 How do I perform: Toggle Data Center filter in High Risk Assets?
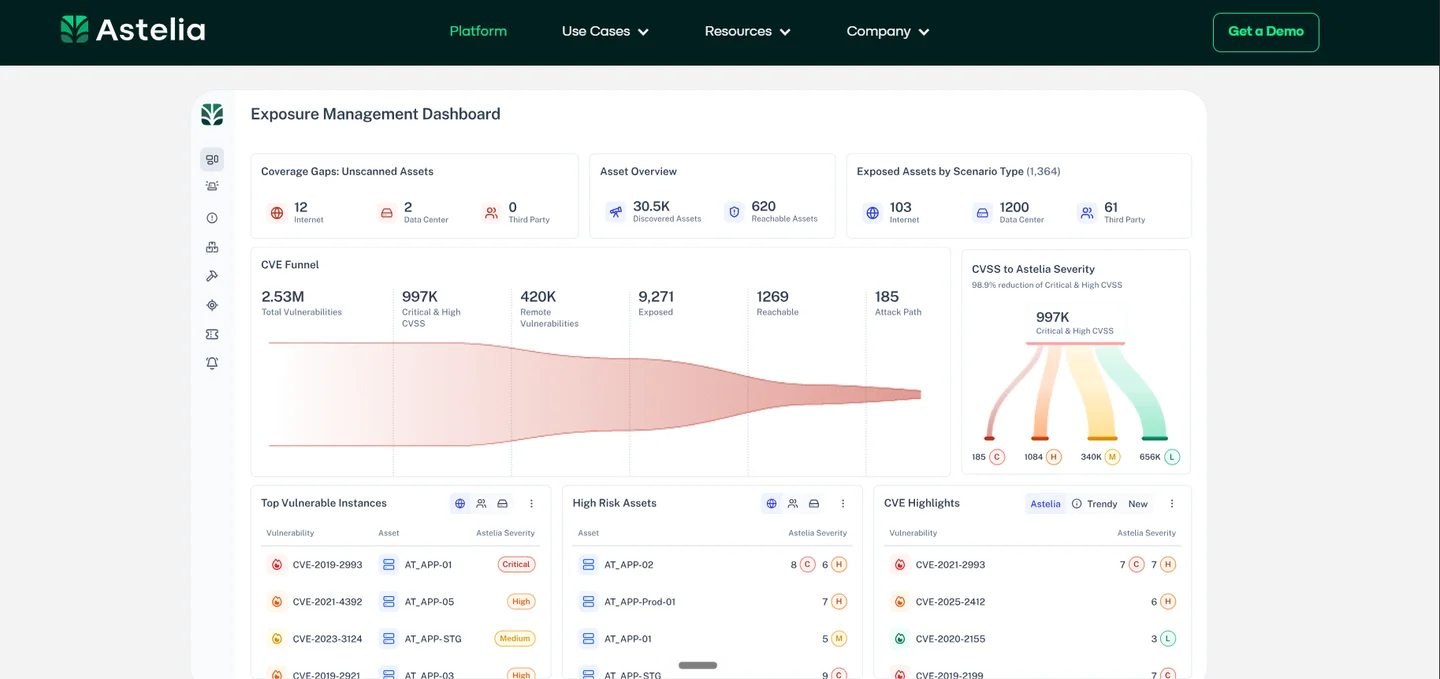point(814,504)
